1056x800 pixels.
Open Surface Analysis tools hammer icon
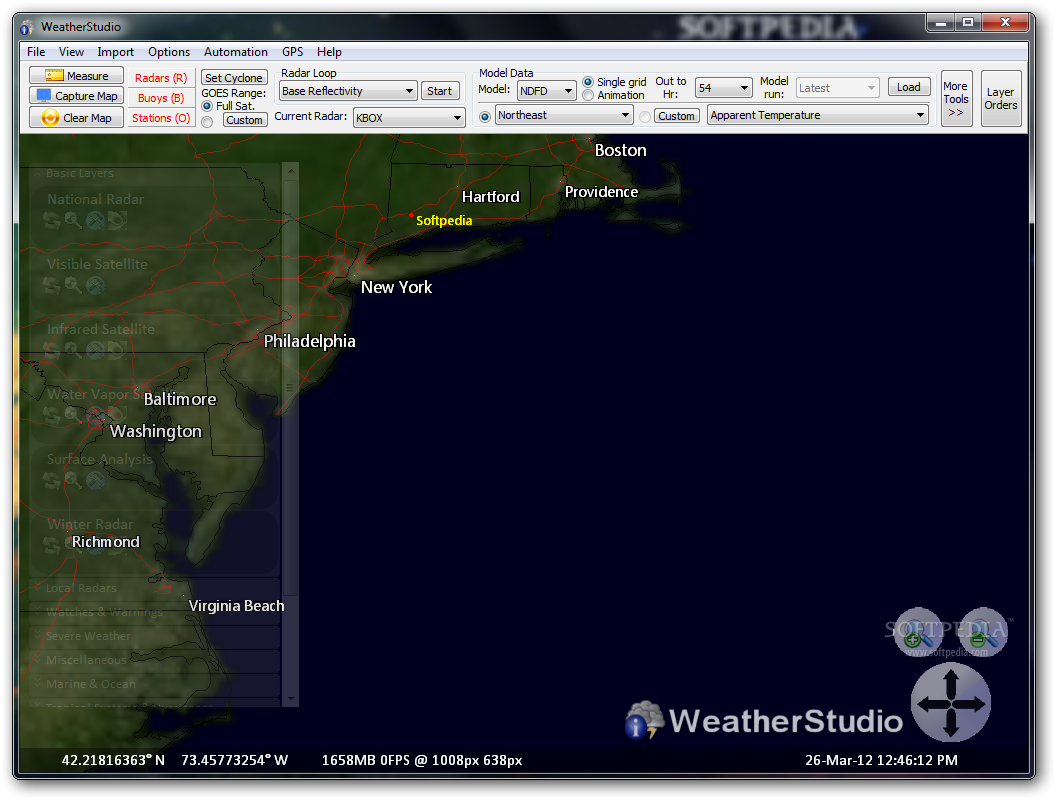[x=95, y=480]
